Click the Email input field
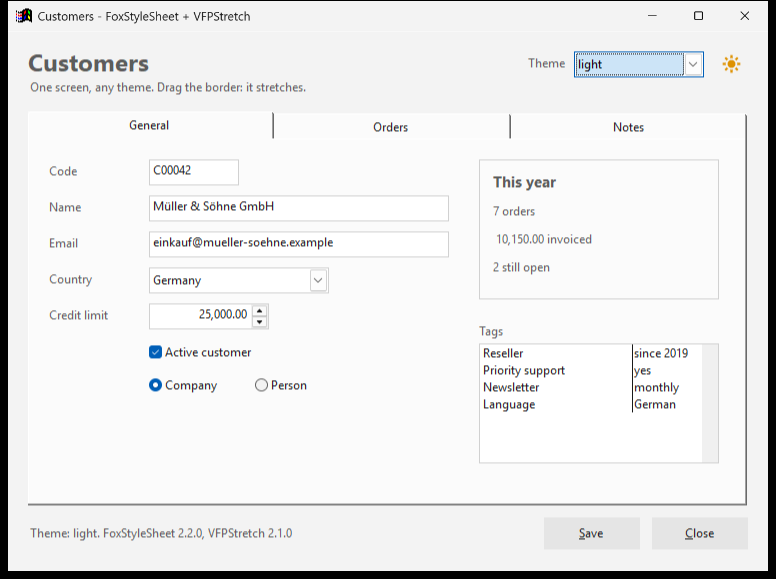 pos(298,244)
